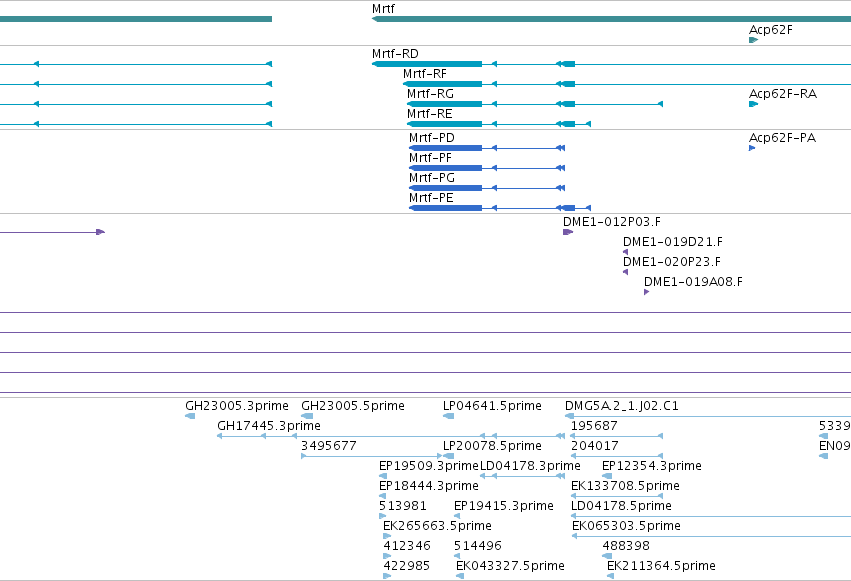Viewport: 851px width, 581px height.
Task: Select the 514496 feature label
Action: point(478,546)
